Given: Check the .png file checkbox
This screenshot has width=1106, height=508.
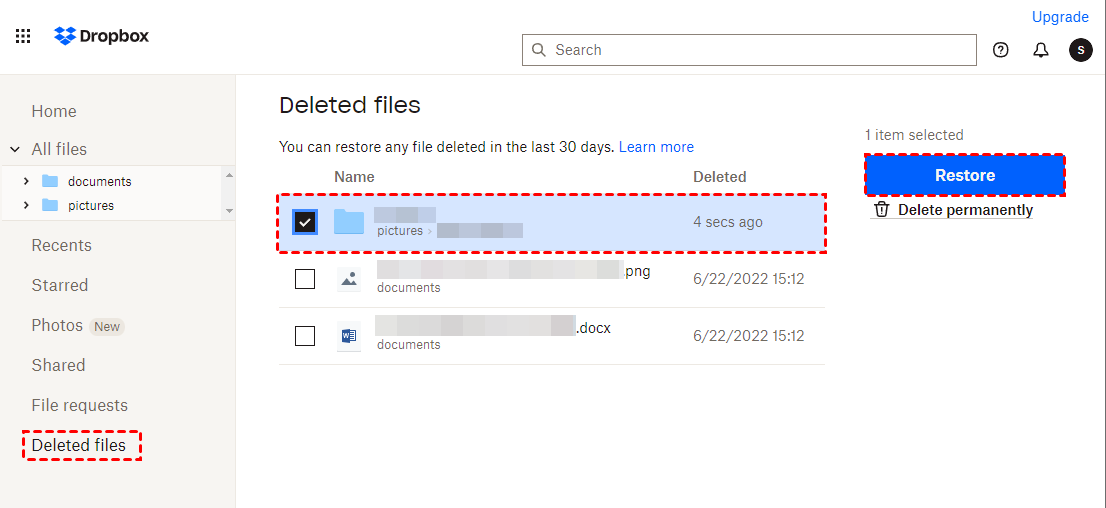Looking at the screenshot, I should pyautogui.click(x=305, y=279).
